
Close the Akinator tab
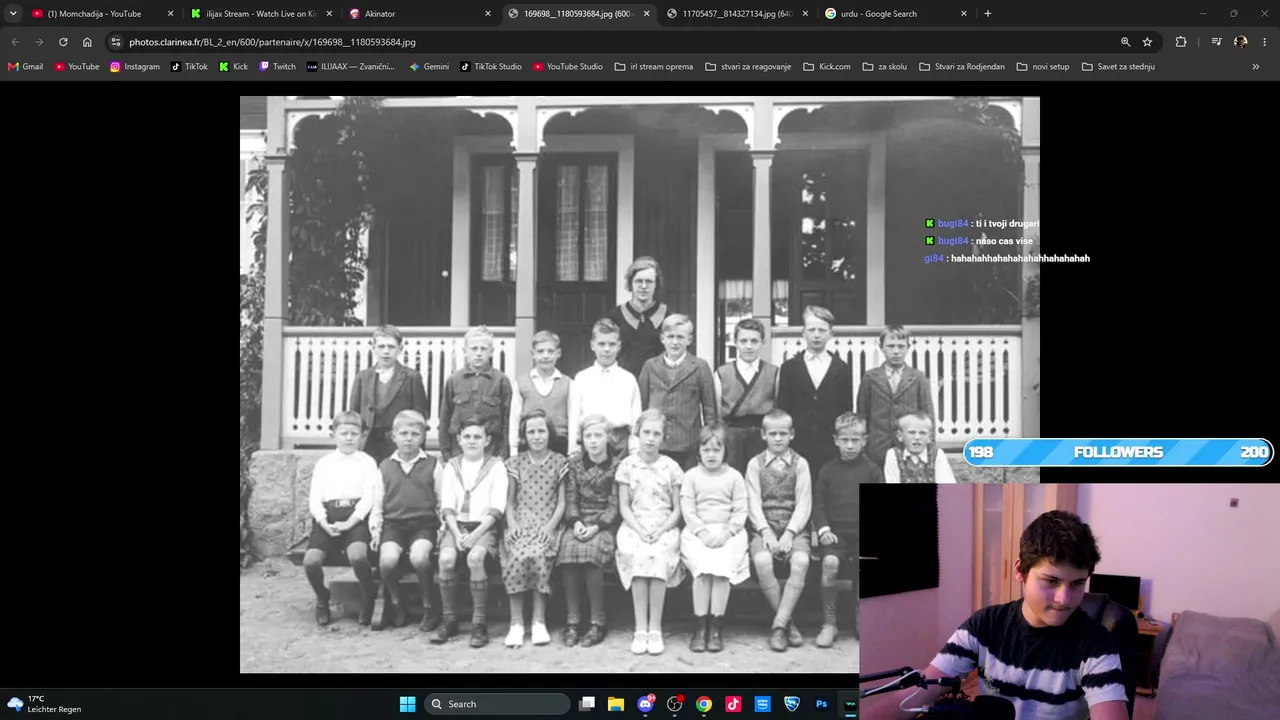(x=488, y=14)
